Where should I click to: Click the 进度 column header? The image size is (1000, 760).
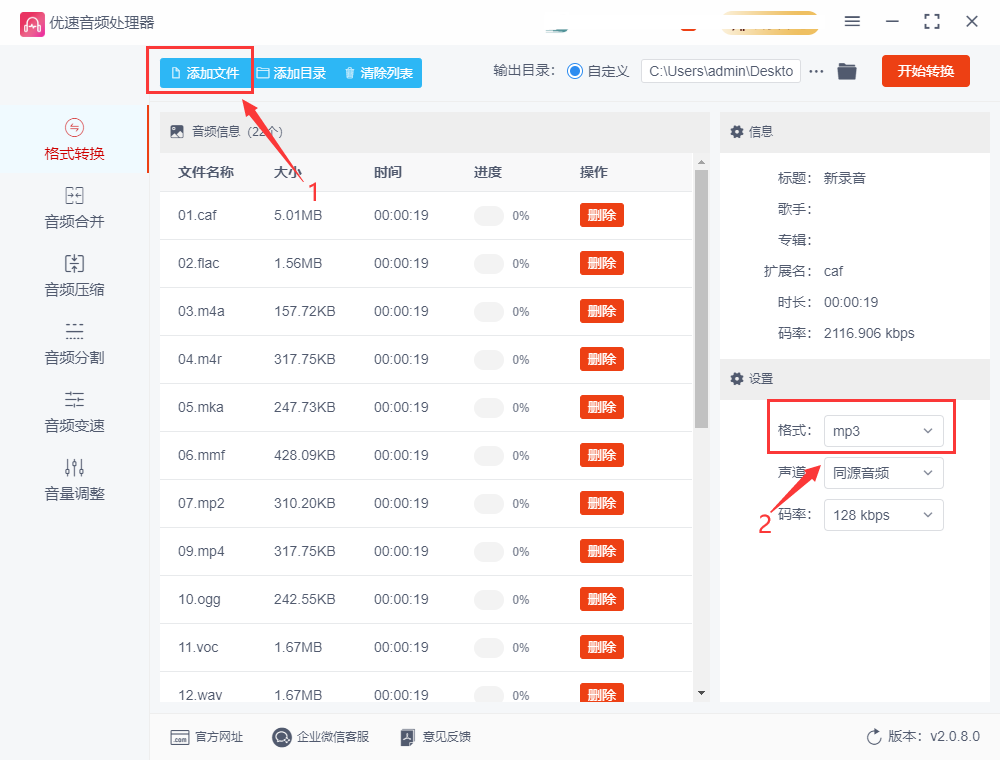tap(487, 172)
